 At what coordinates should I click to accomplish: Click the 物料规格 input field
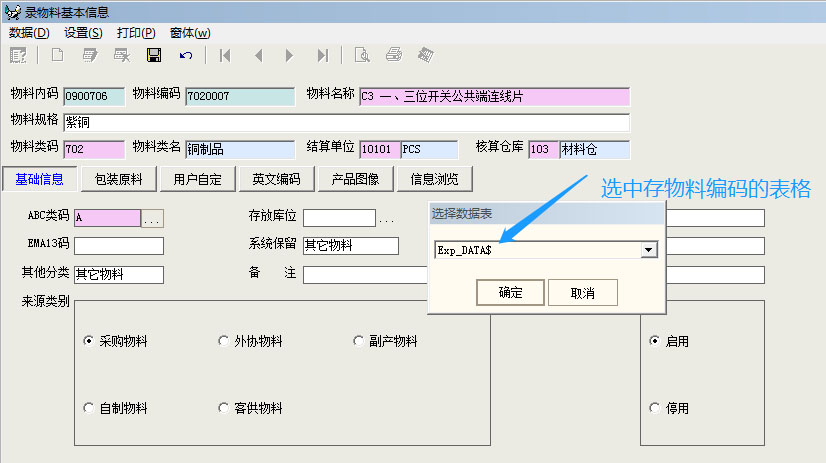pos(346,123)
